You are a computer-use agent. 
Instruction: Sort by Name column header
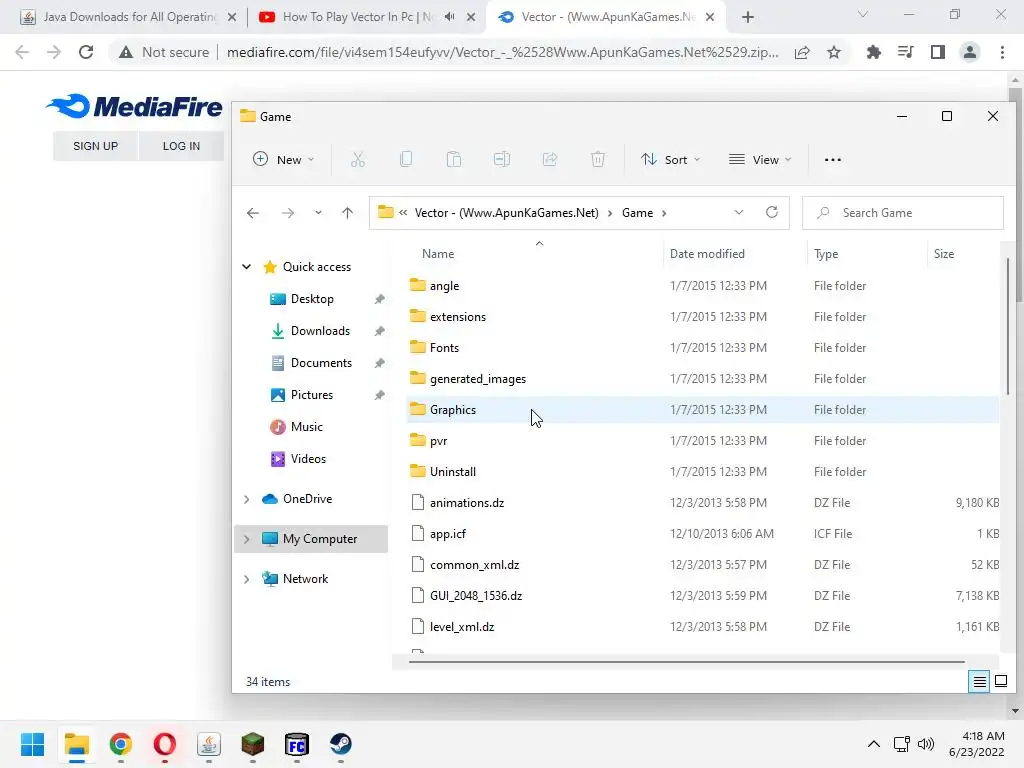click(438, 253)
